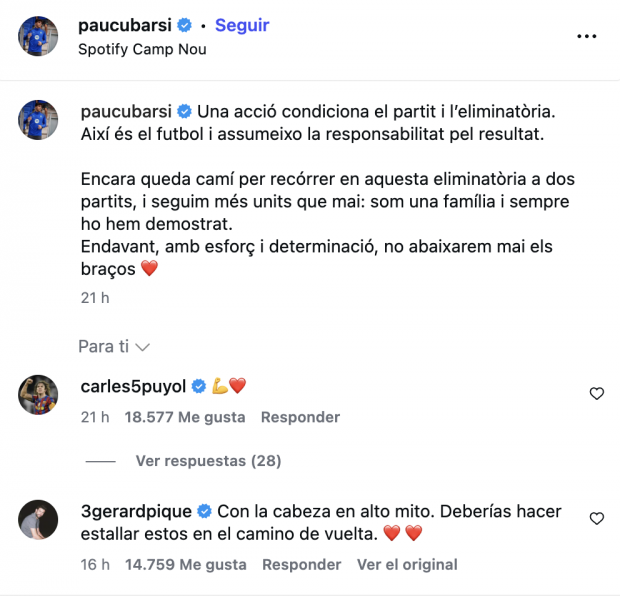Open the three-dot more options menu

click(587, 36)
